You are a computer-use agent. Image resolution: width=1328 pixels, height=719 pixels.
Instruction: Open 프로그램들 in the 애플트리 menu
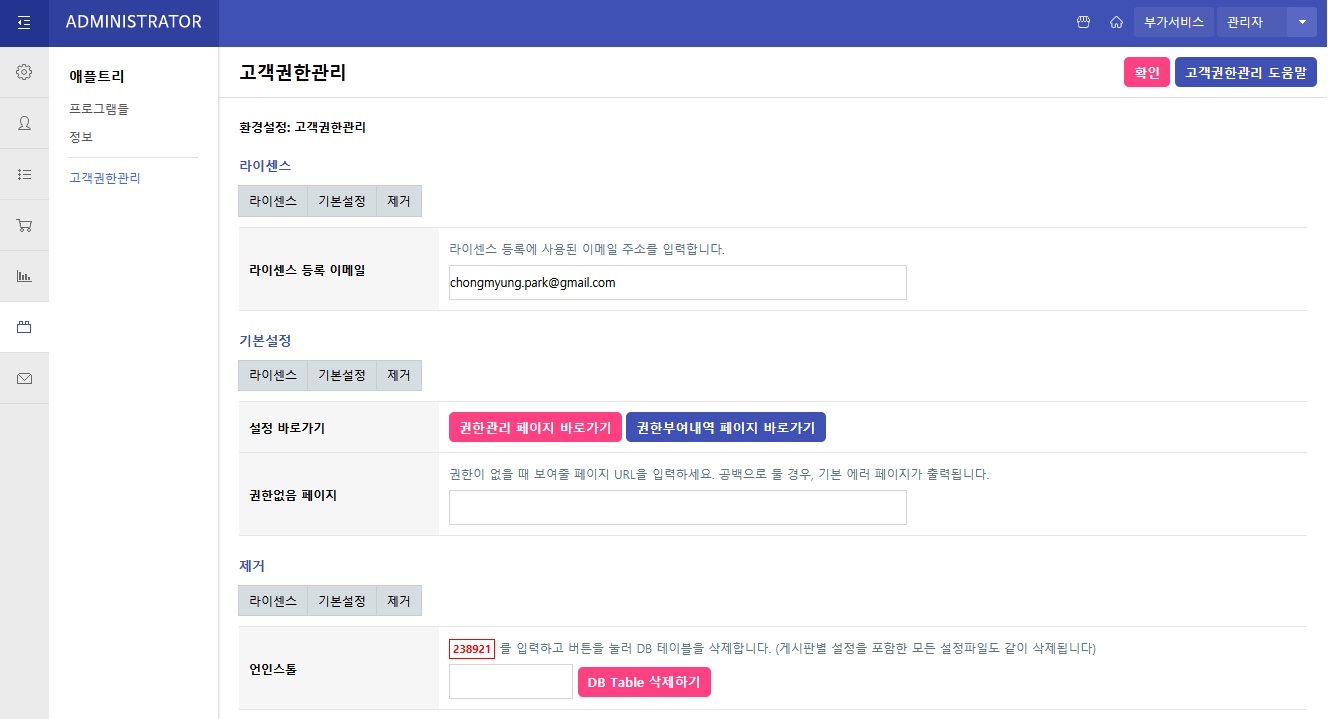[x=96, y=108]
